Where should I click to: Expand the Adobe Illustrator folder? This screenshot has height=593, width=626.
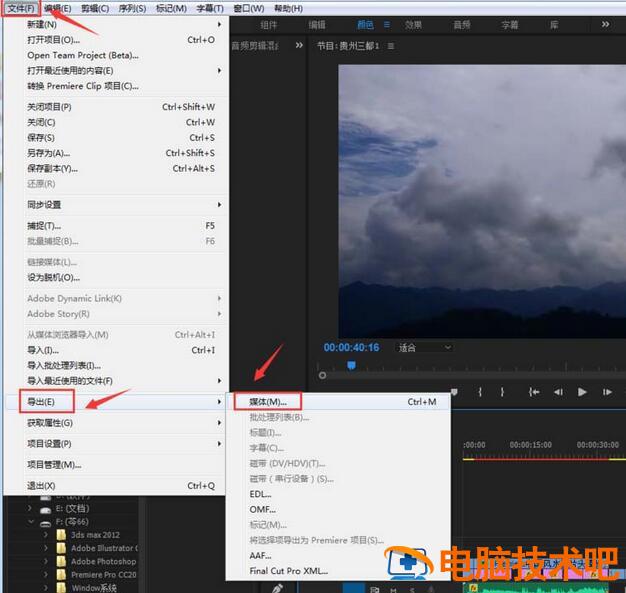pyautogui.click(x=46, y=547)
